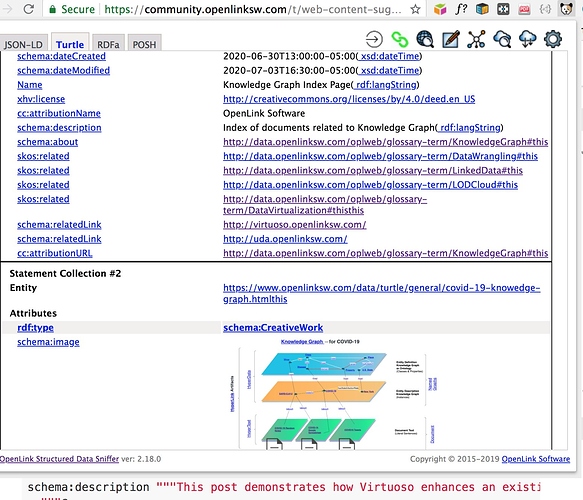This screenshot has width=583, height=500.
Task: Open the schema:CreativeWork link
Action: click(x=273, y=328)
